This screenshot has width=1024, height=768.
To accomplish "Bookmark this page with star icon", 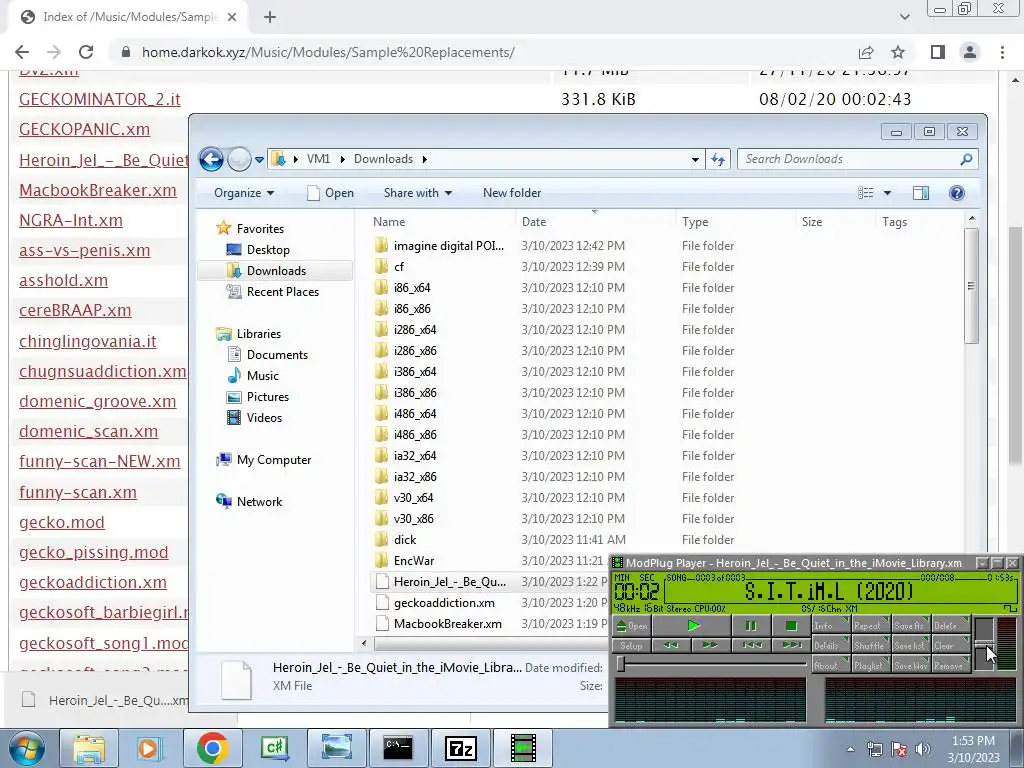I will 898,52.
